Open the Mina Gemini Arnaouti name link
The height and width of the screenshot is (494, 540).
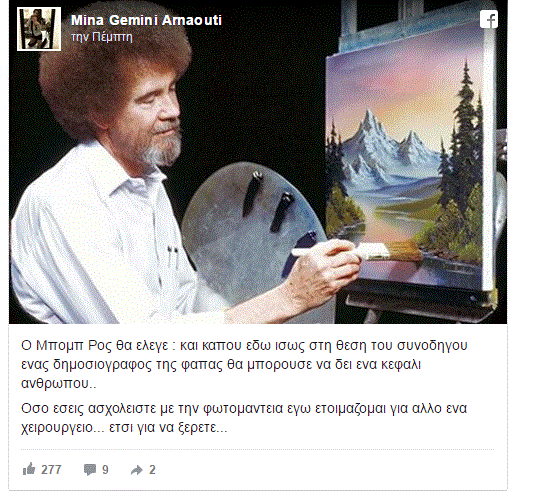(x=146, y=20)
